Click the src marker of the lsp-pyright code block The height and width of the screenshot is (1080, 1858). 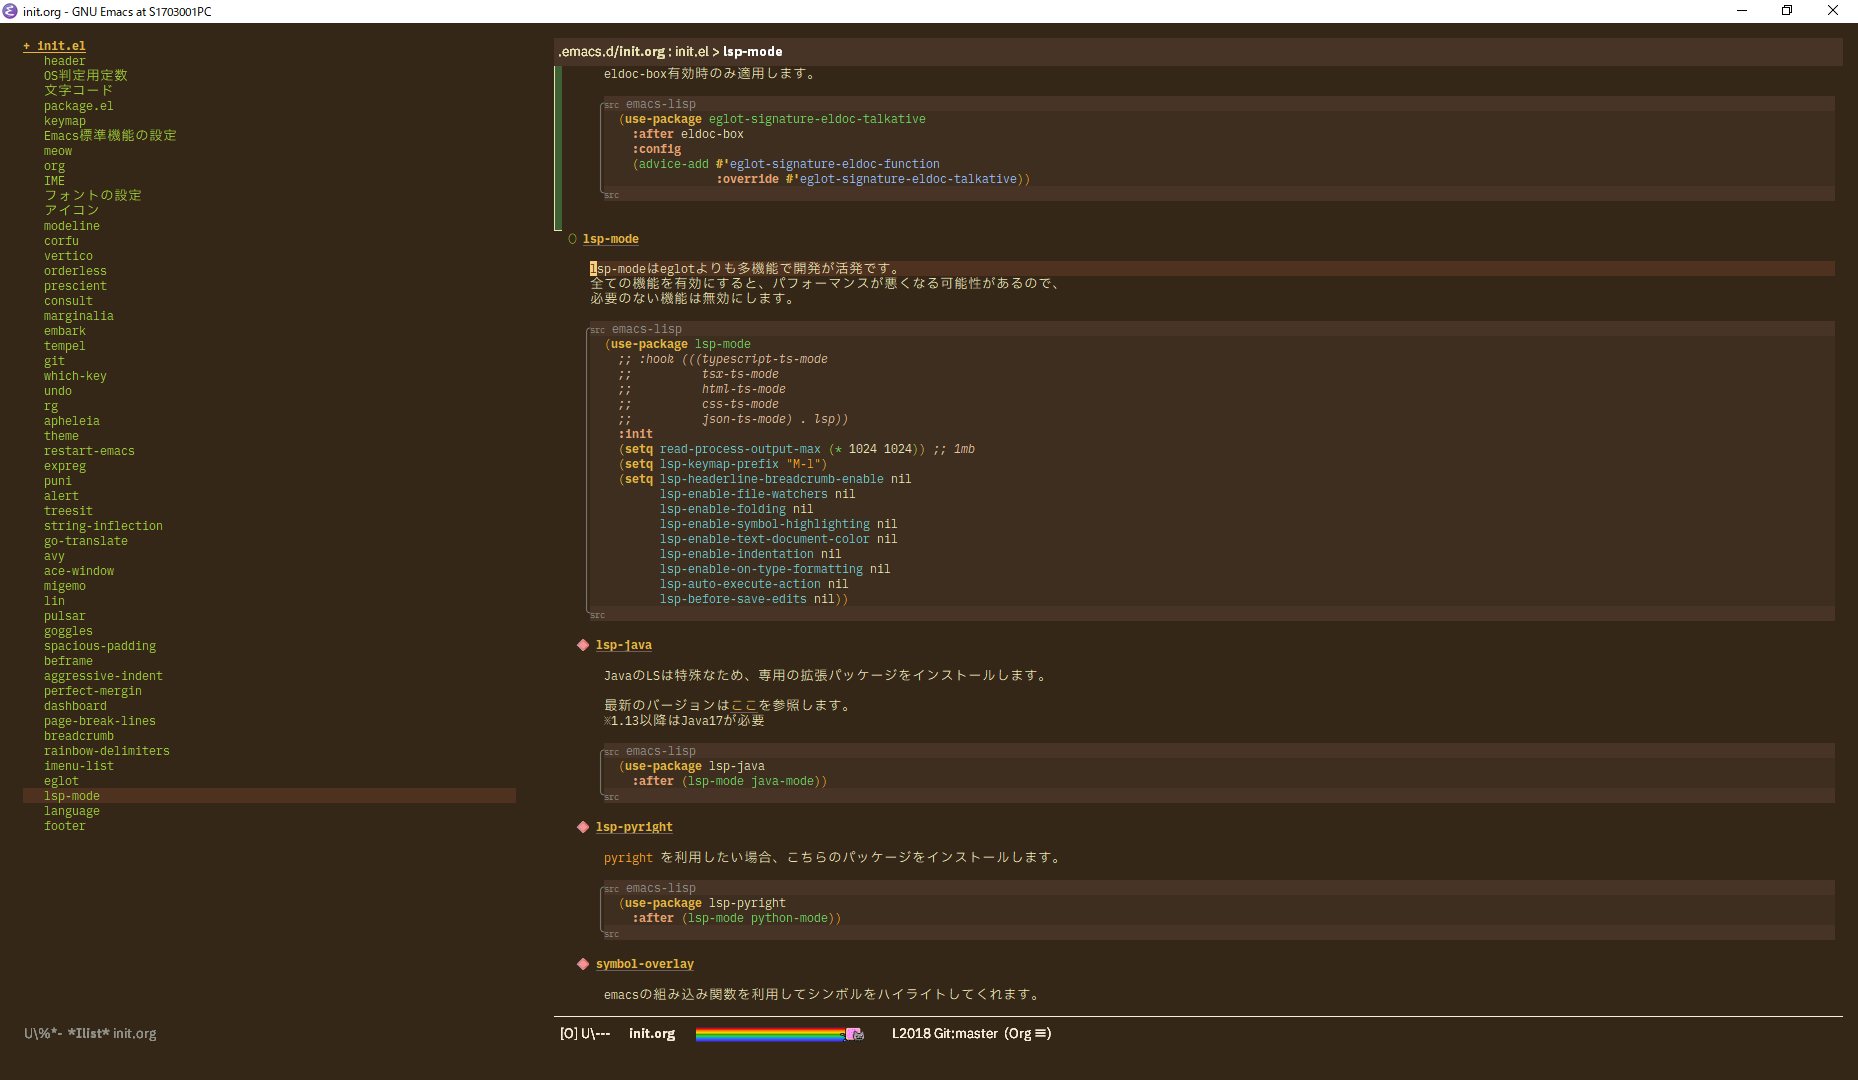pos(611,888)
